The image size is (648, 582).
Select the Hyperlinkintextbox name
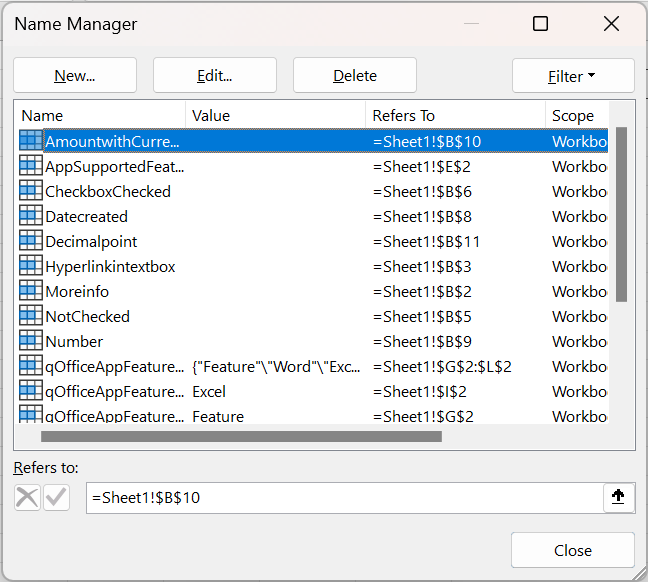point(110,267)
